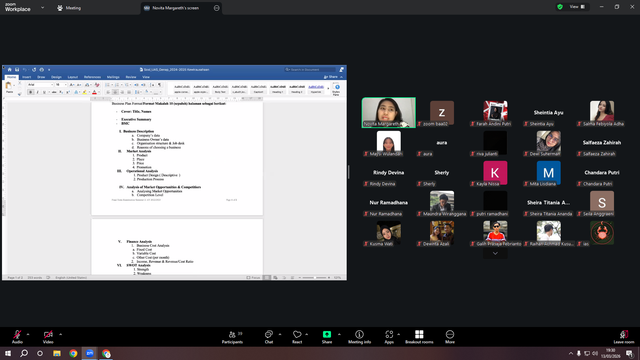Viewport: 640px width, 360px height.
Task: Click the Nur Ramadhana name tile
Action: point(389,202)
